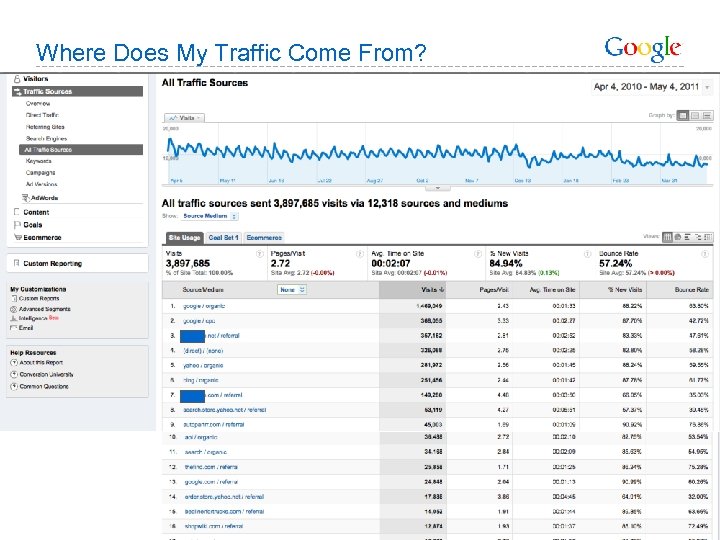Switch to the table view icon in Views
Screen dimensions: 720x540
[x=667, y=237]
